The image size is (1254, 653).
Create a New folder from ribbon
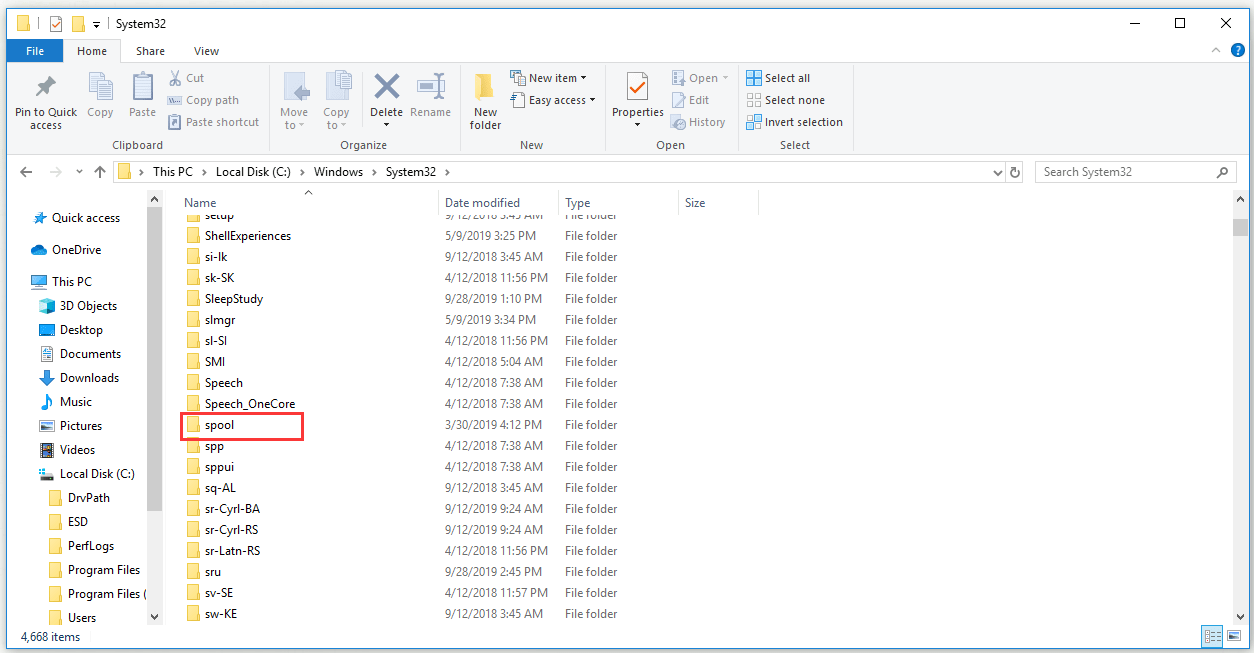tap(484, 99)
